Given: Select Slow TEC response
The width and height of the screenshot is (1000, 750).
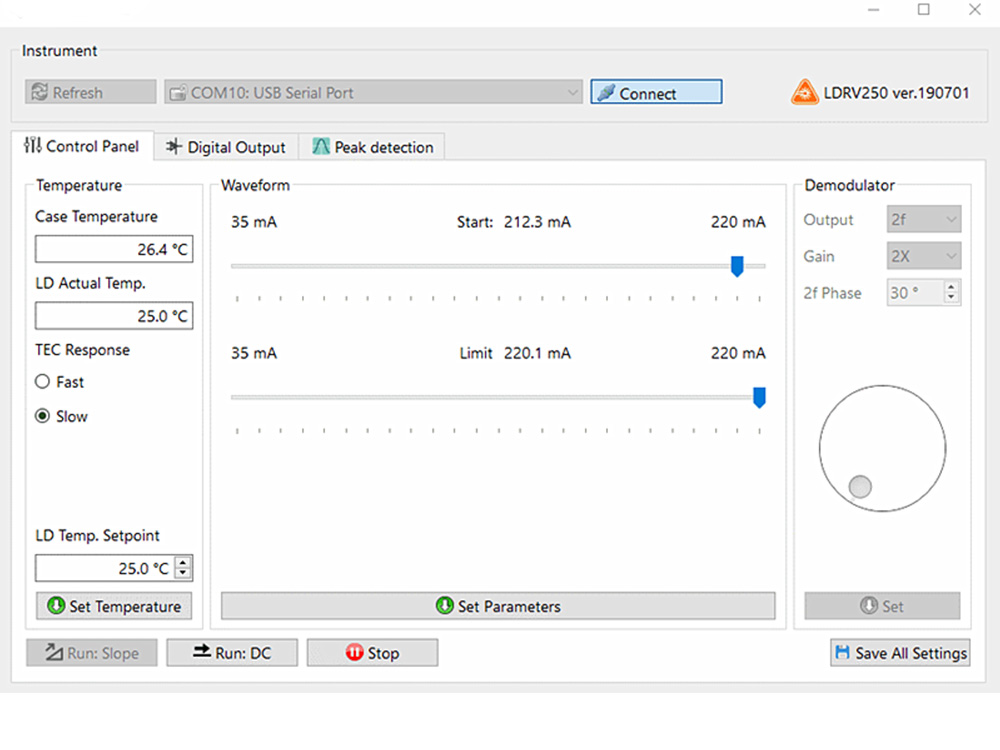Looking at the screenshot, I should pos(42,416).
